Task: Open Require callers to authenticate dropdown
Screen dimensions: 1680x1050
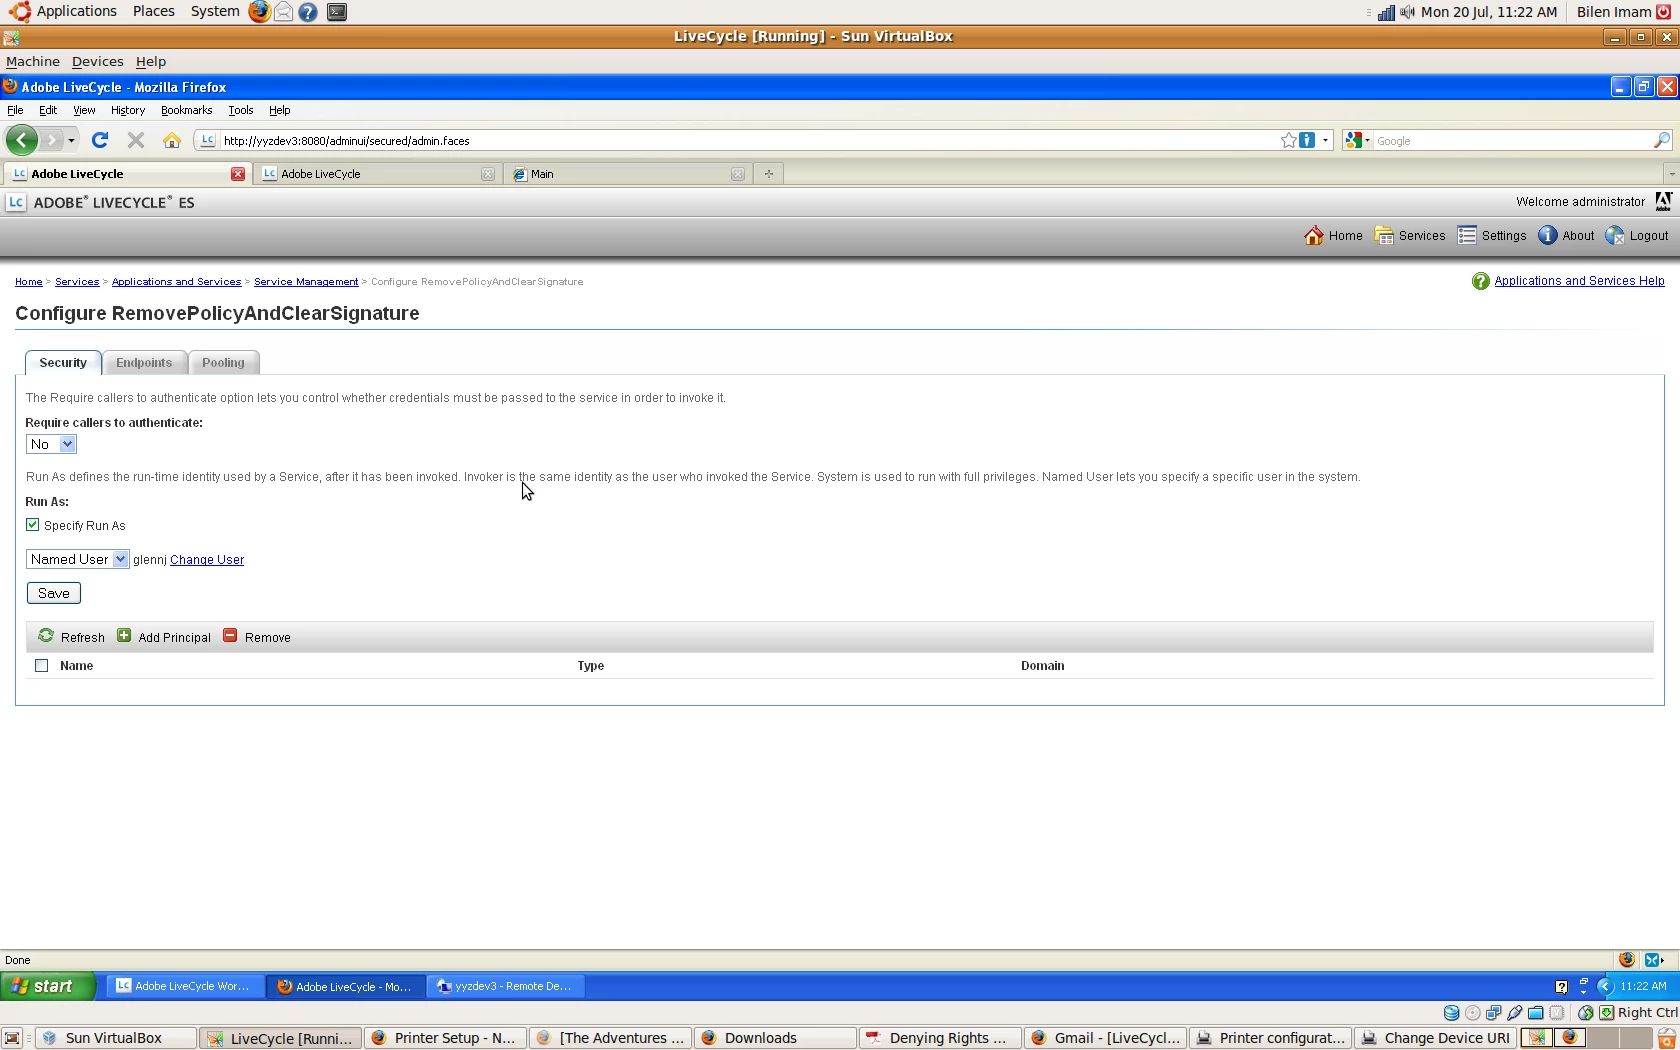Action: pos(51,445)
